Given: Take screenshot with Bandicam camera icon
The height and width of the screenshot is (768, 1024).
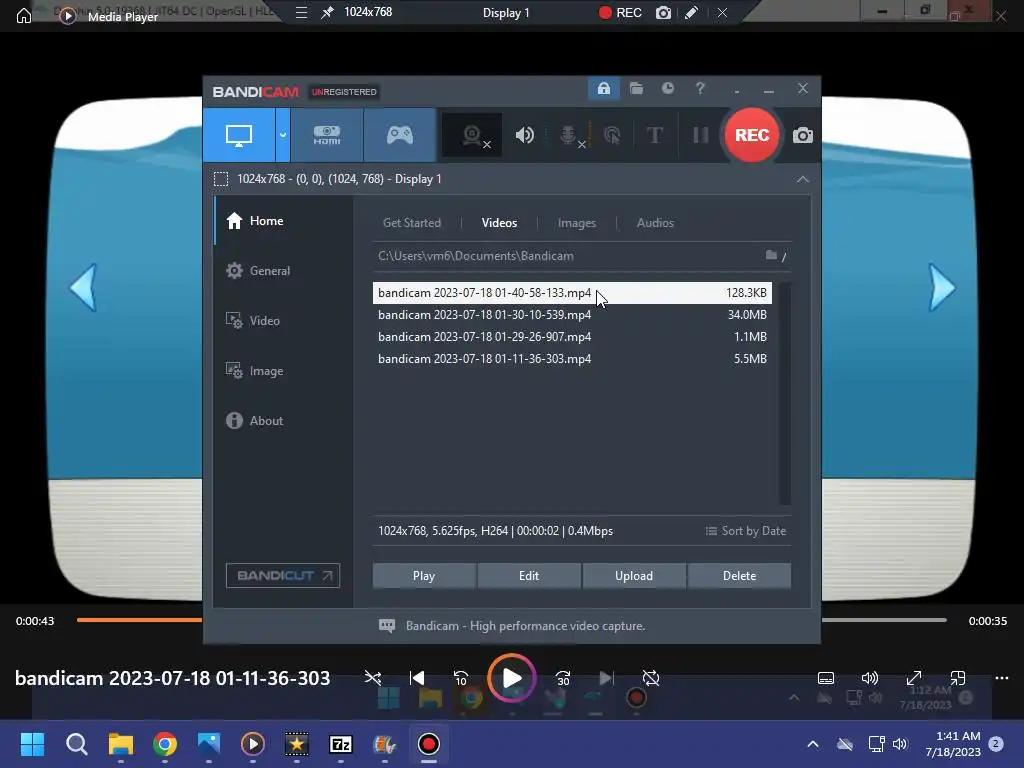Looking at the screenshot, I should 803,135.
